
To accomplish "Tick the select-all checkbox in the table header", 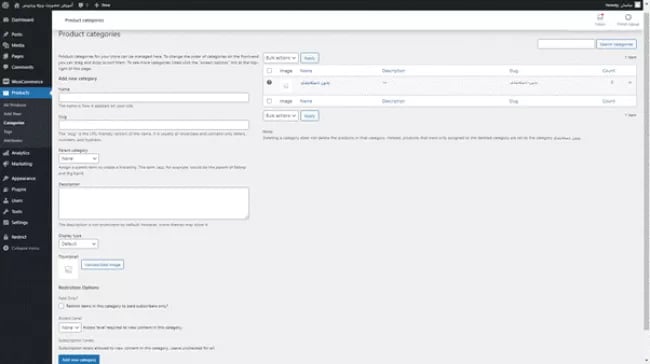I will pyautogui.click(x=269, y=71).
